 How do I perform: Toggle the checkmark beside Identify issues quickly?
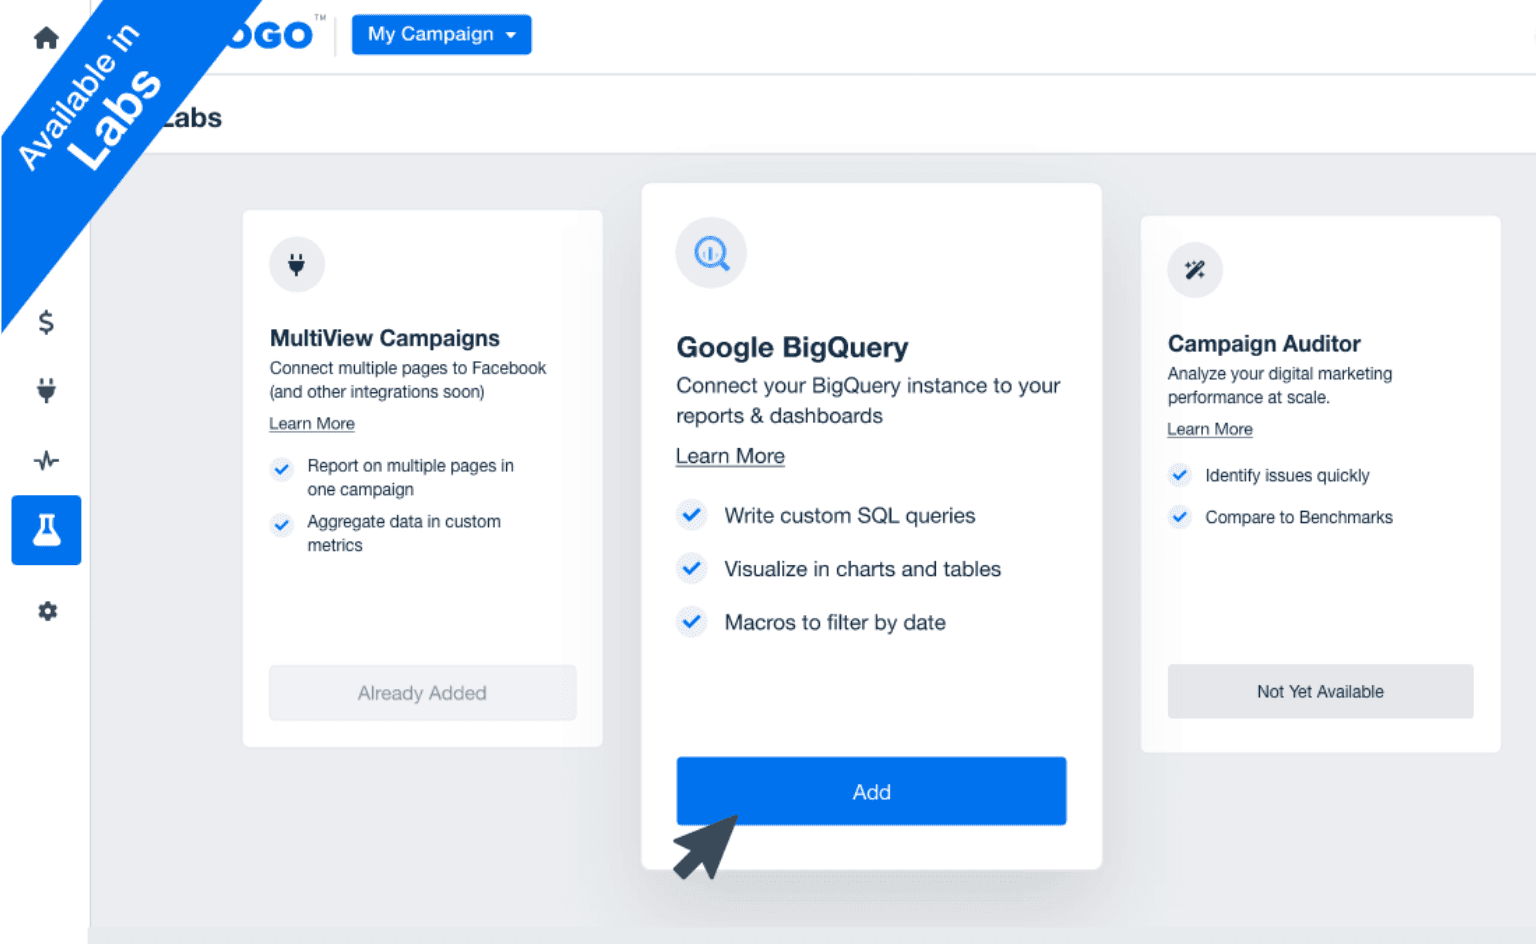(x=1179, y=475)
